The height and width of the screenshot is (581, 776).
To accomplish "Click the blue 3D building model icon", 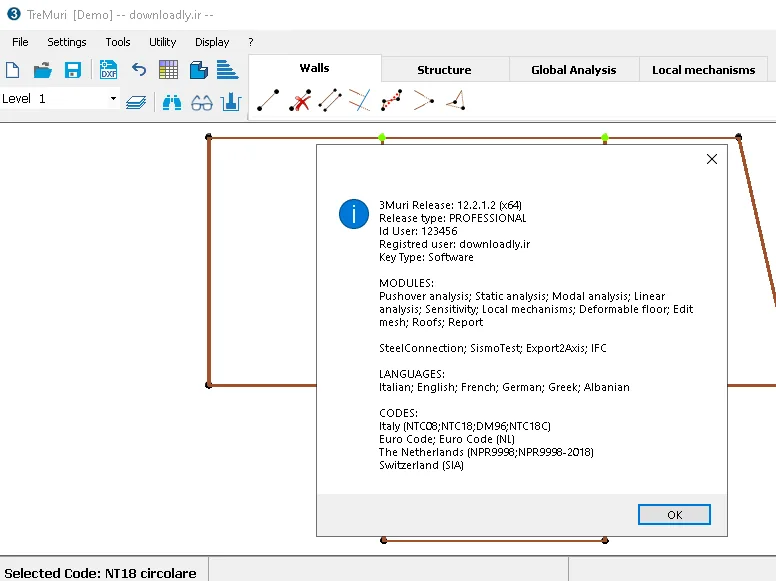I will tap(198, 70).
